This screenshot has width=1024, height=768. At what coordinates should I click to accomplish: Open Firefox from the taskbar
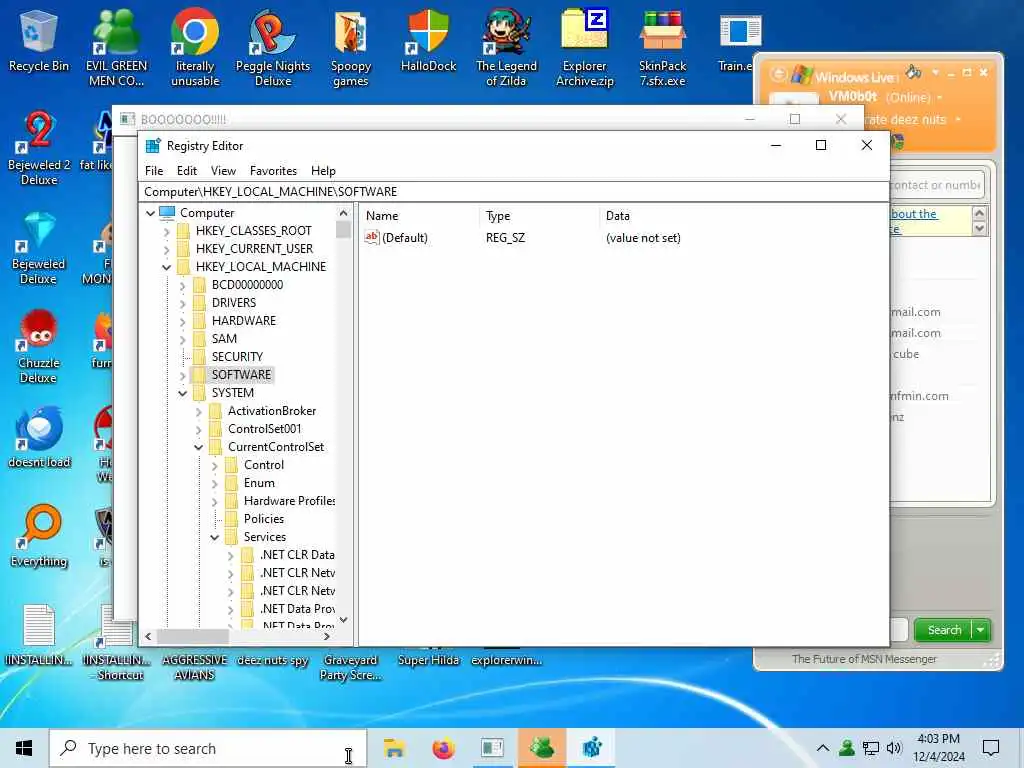443,748
